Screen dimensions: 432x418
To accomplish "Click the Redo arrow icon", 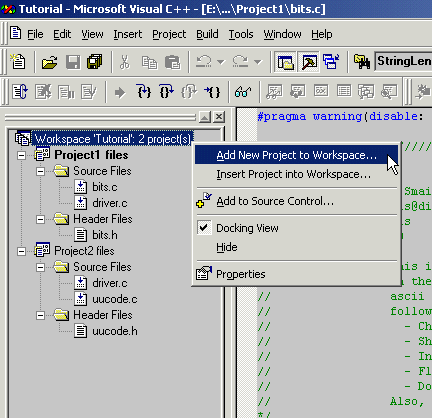I will point(240,62).
